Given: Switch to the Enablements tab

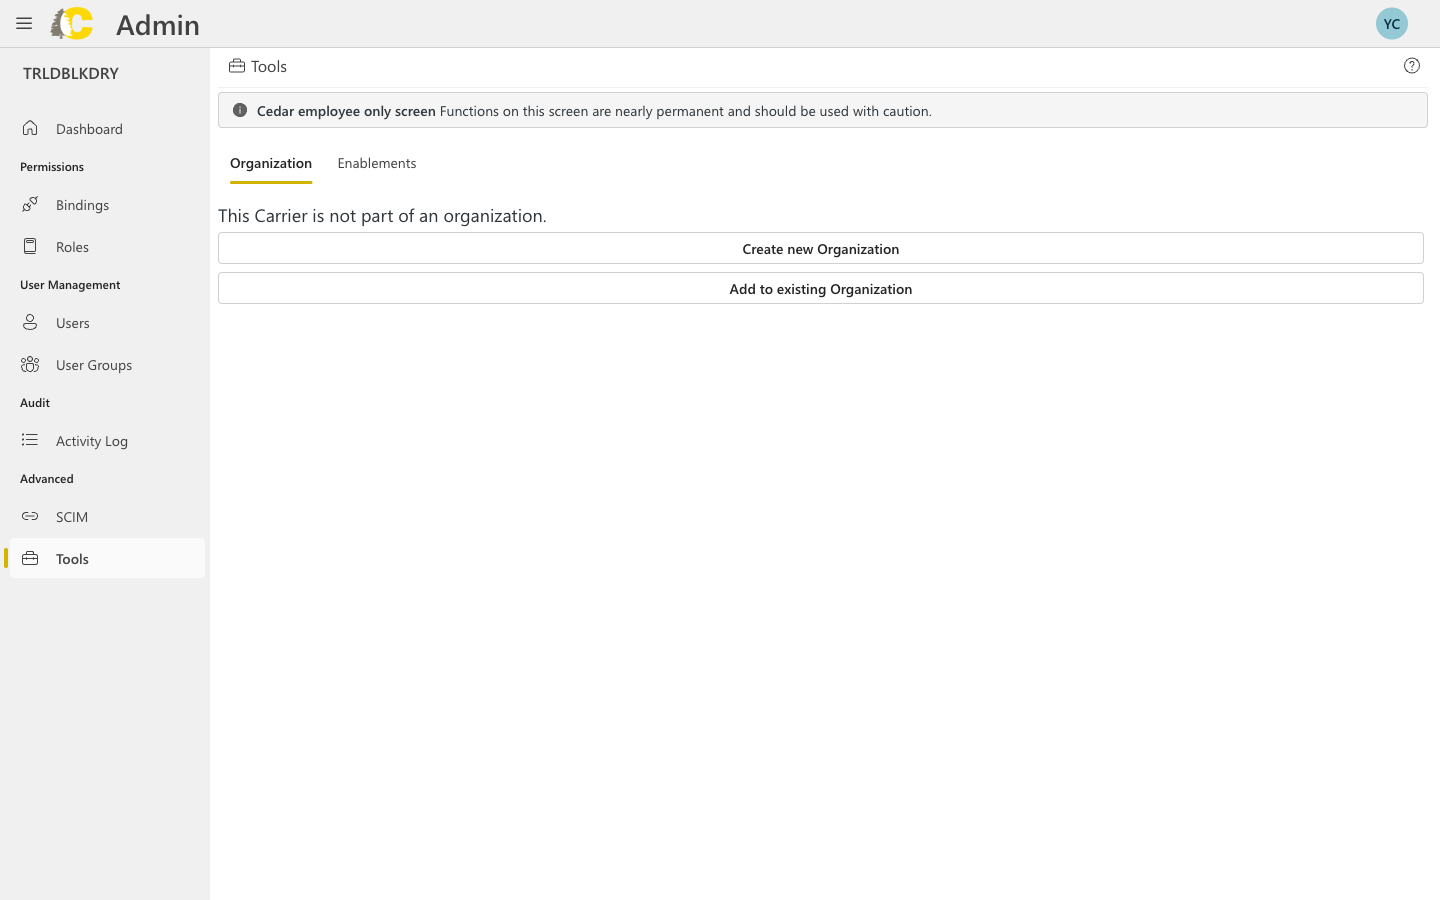Looking at the screenshot, I should [x=377, y=163].
